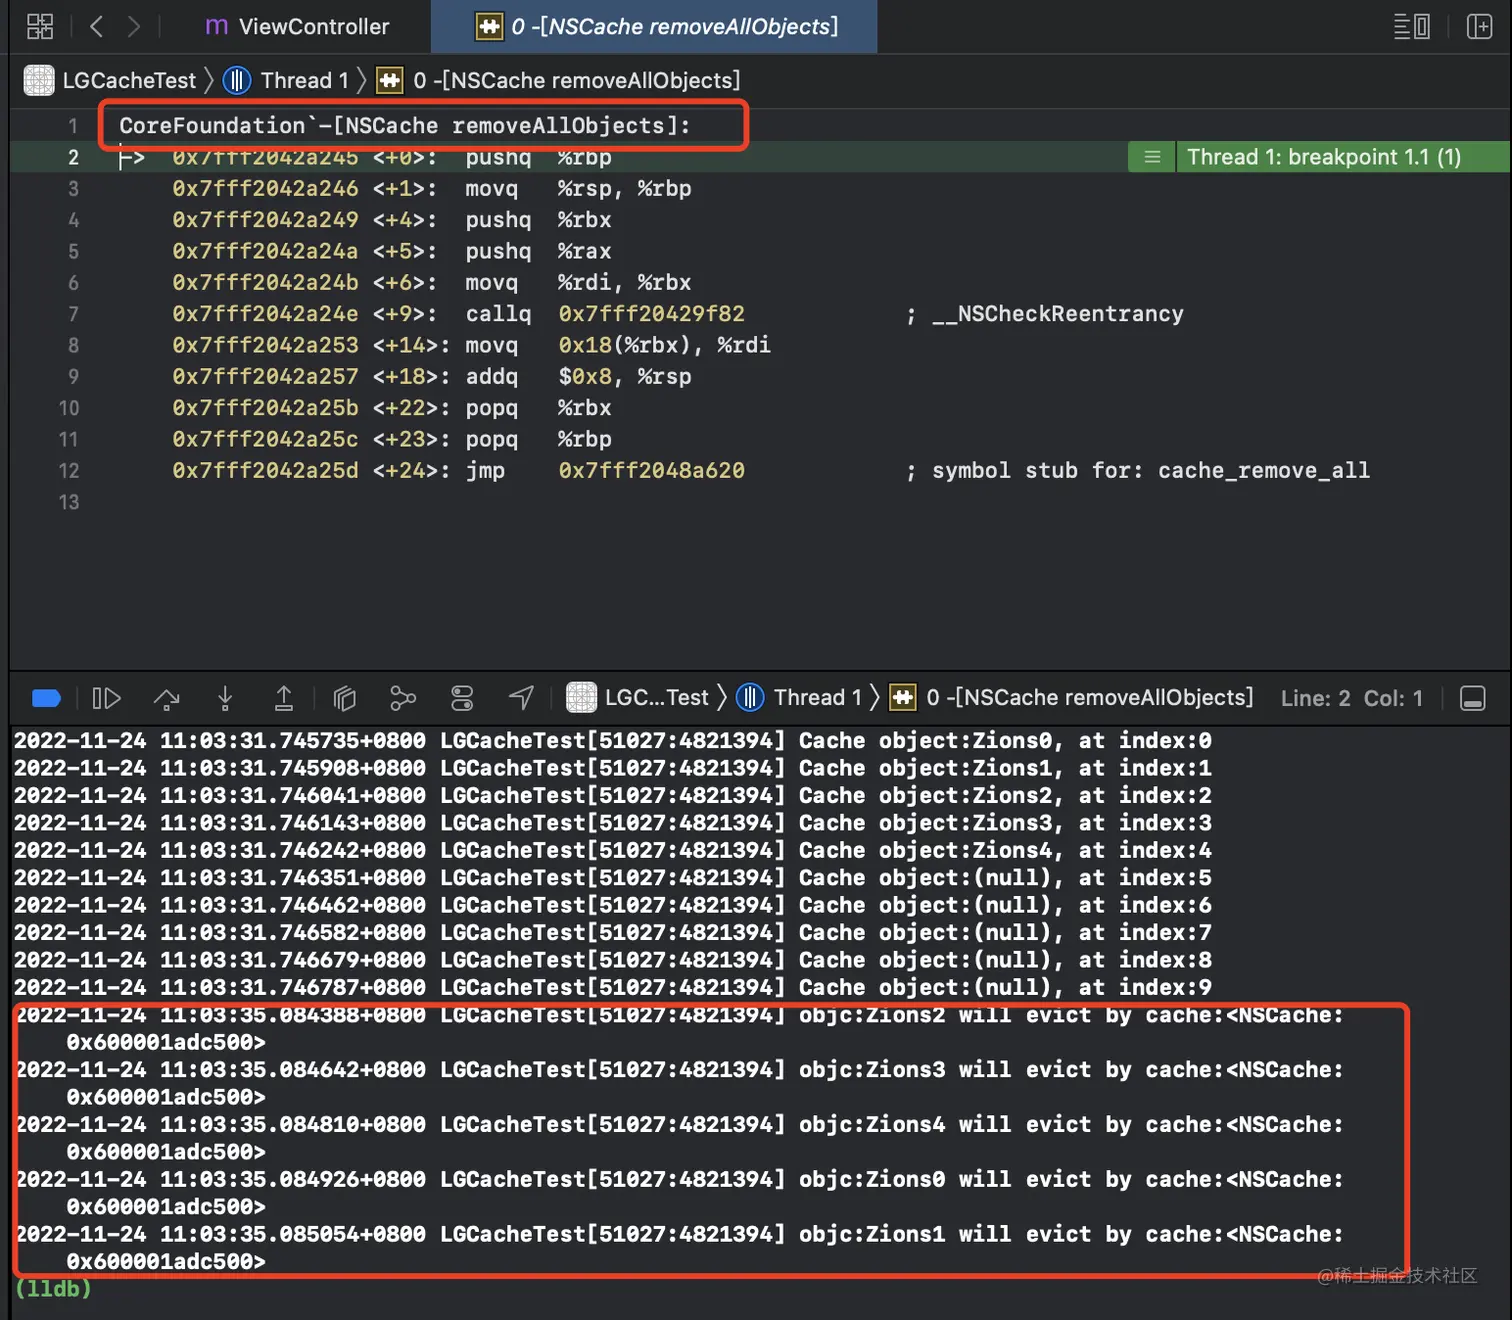This screenshot has height=1320, width=1512.
Task: Switch to the ViewController tab
Action: (x=297, y=26)
